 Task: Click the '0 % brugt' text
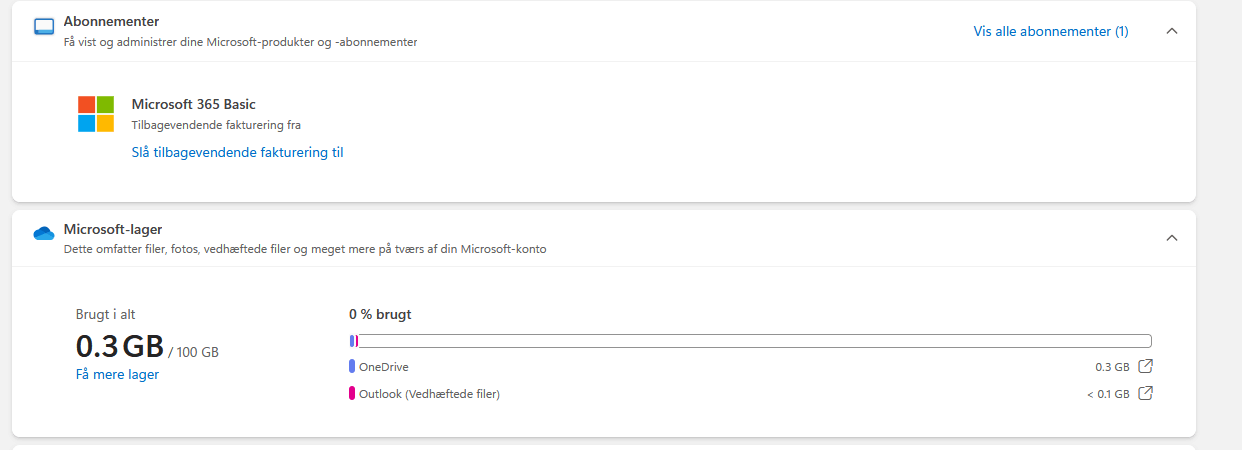click(380, 314)
